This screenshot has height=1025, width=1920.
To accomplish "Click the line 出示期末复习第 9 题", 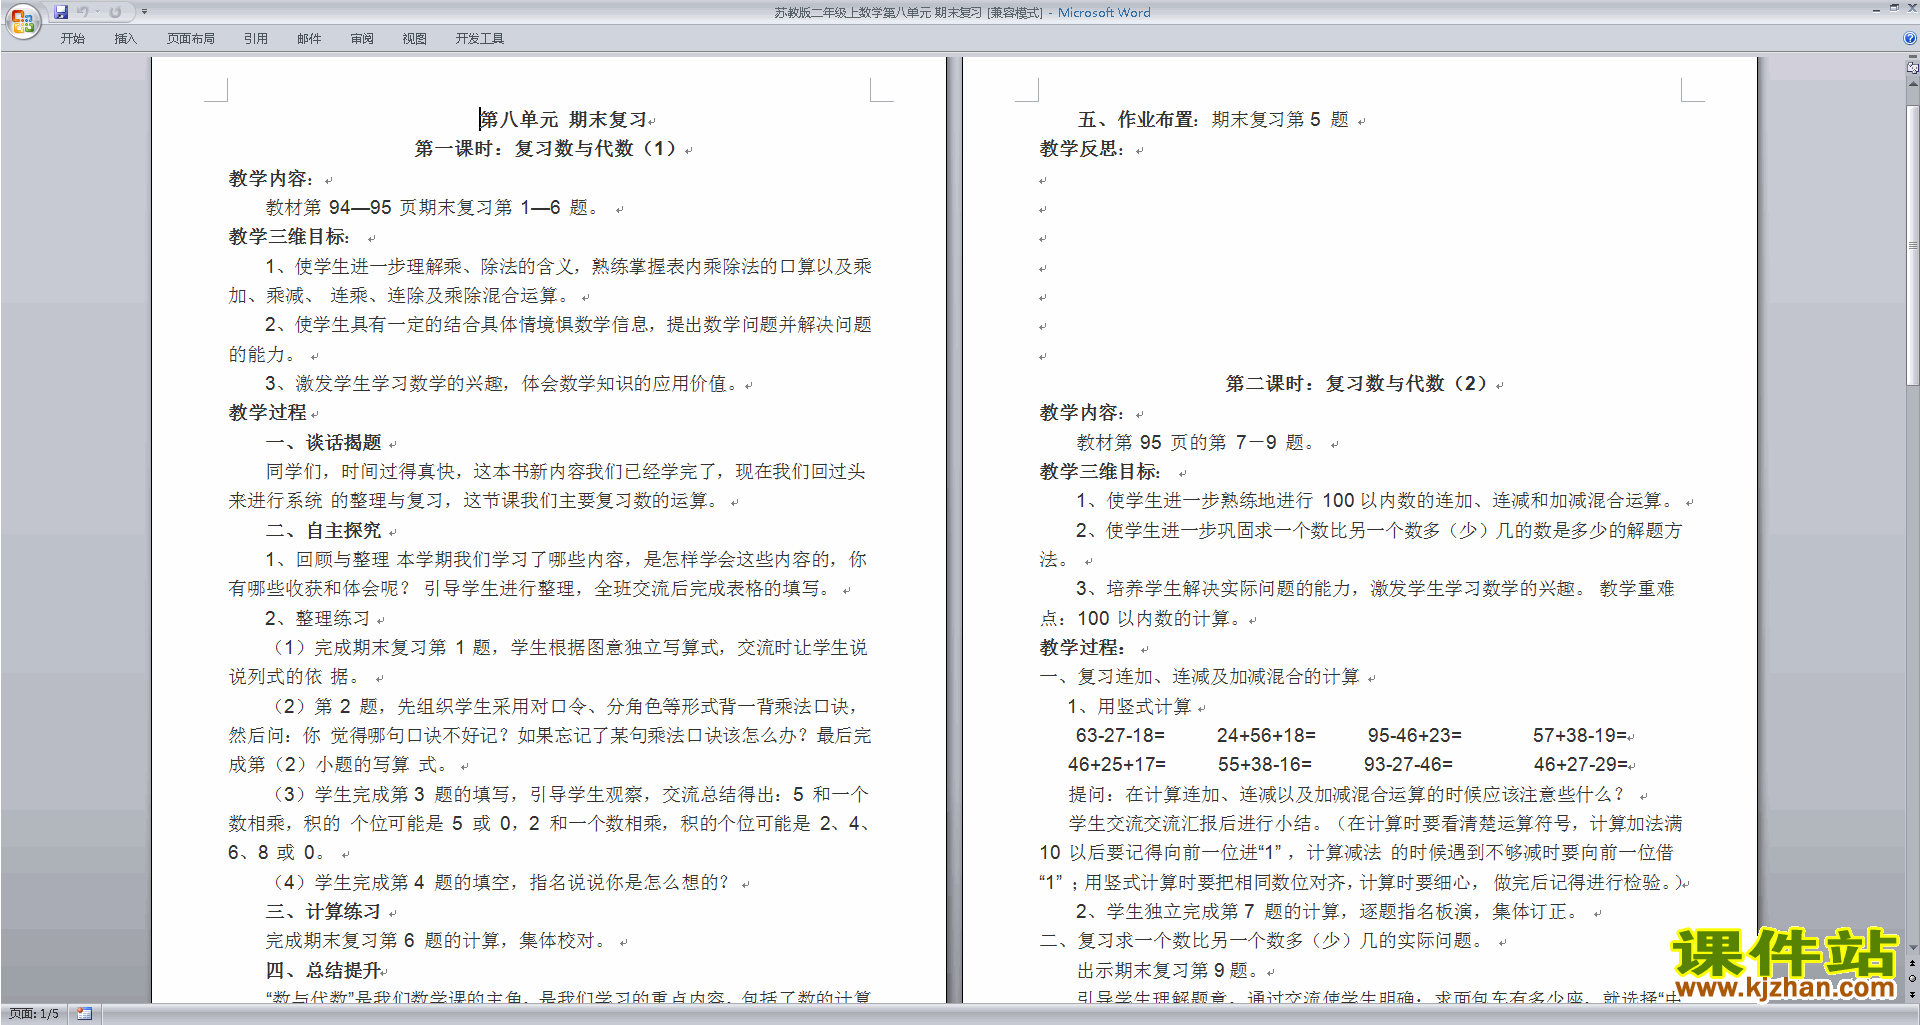I will point(1168,970).
